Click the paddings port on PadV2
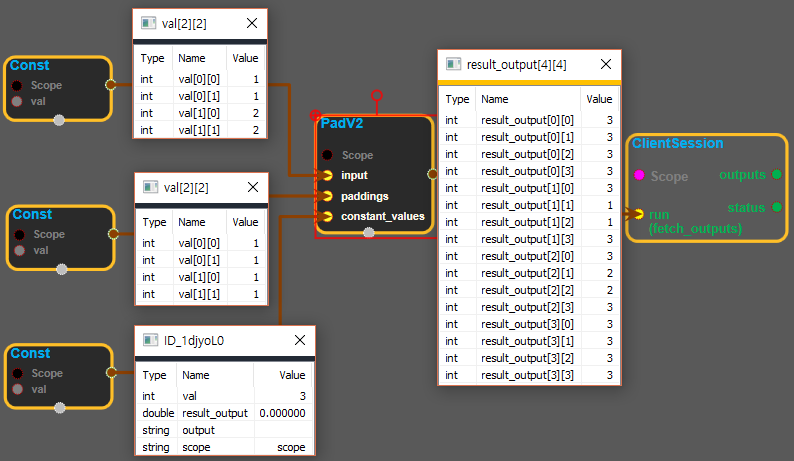Image resolution: width=794 pixels, height=461 pixels. (x=327, y=195)
